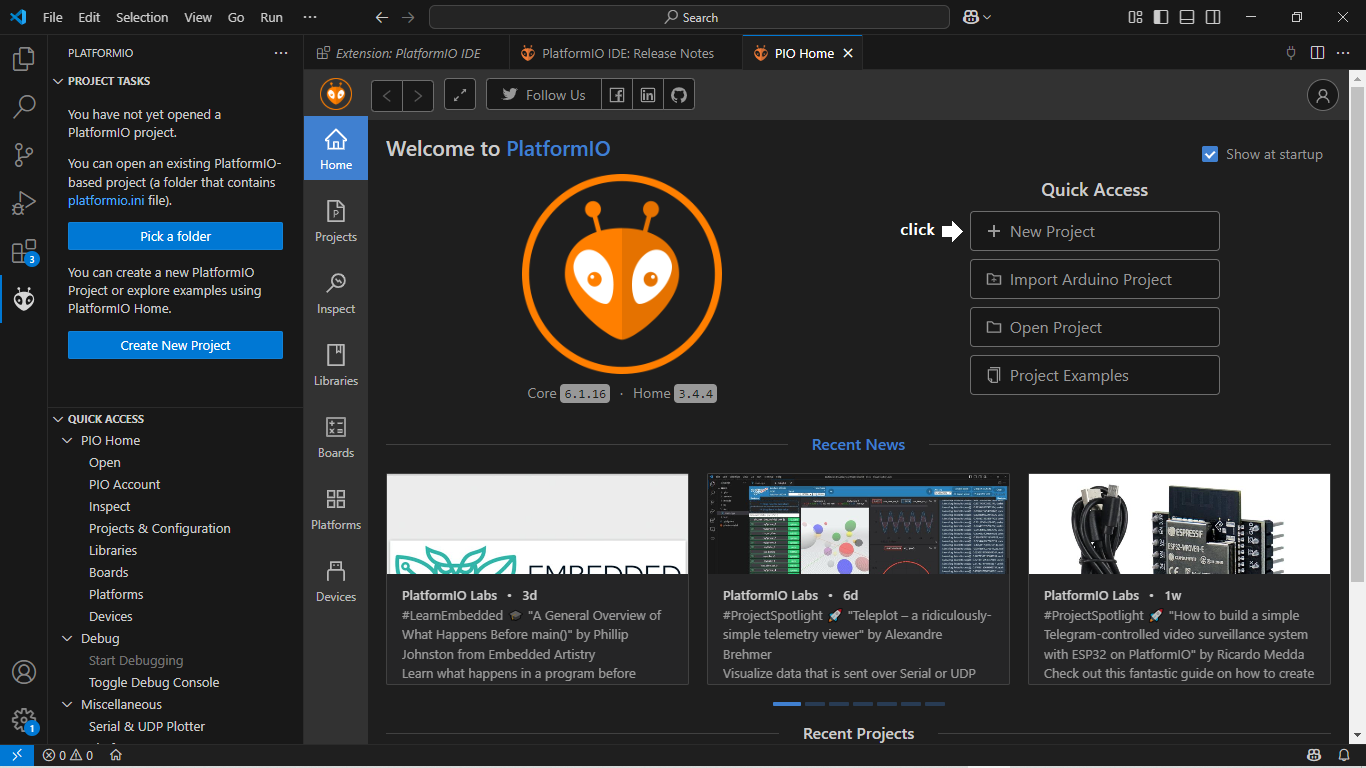Click the Follow Us Twitter button

click(x=544, y=95)
